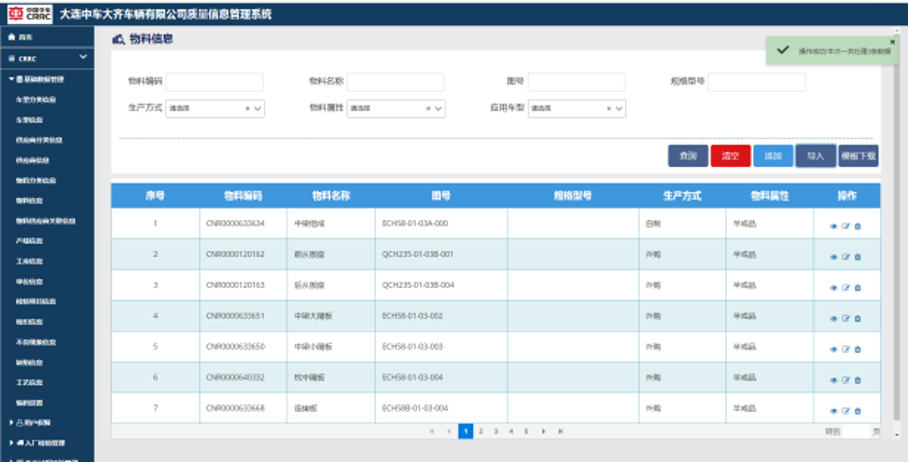Clear the 应用车型 selection with the x

coord(609,108)
